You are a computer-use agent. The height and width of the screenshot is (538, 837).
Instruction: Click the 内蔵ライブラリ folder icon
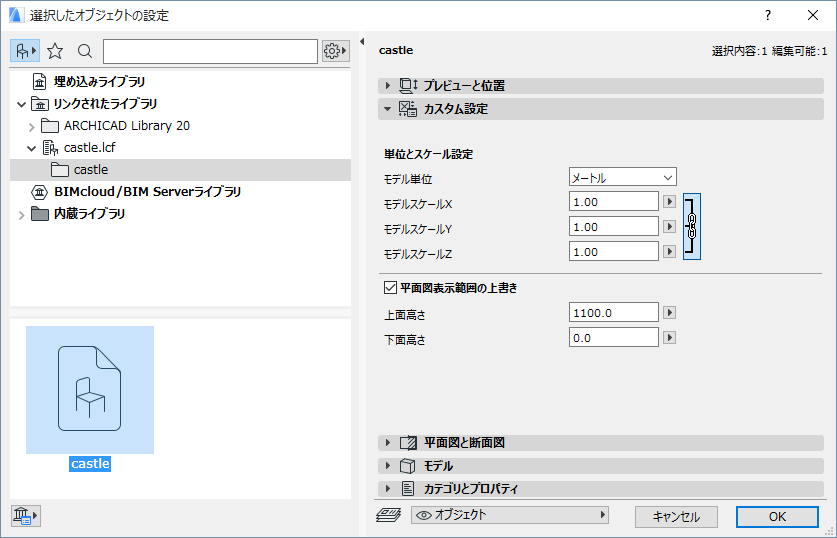[x=40, y=213]
